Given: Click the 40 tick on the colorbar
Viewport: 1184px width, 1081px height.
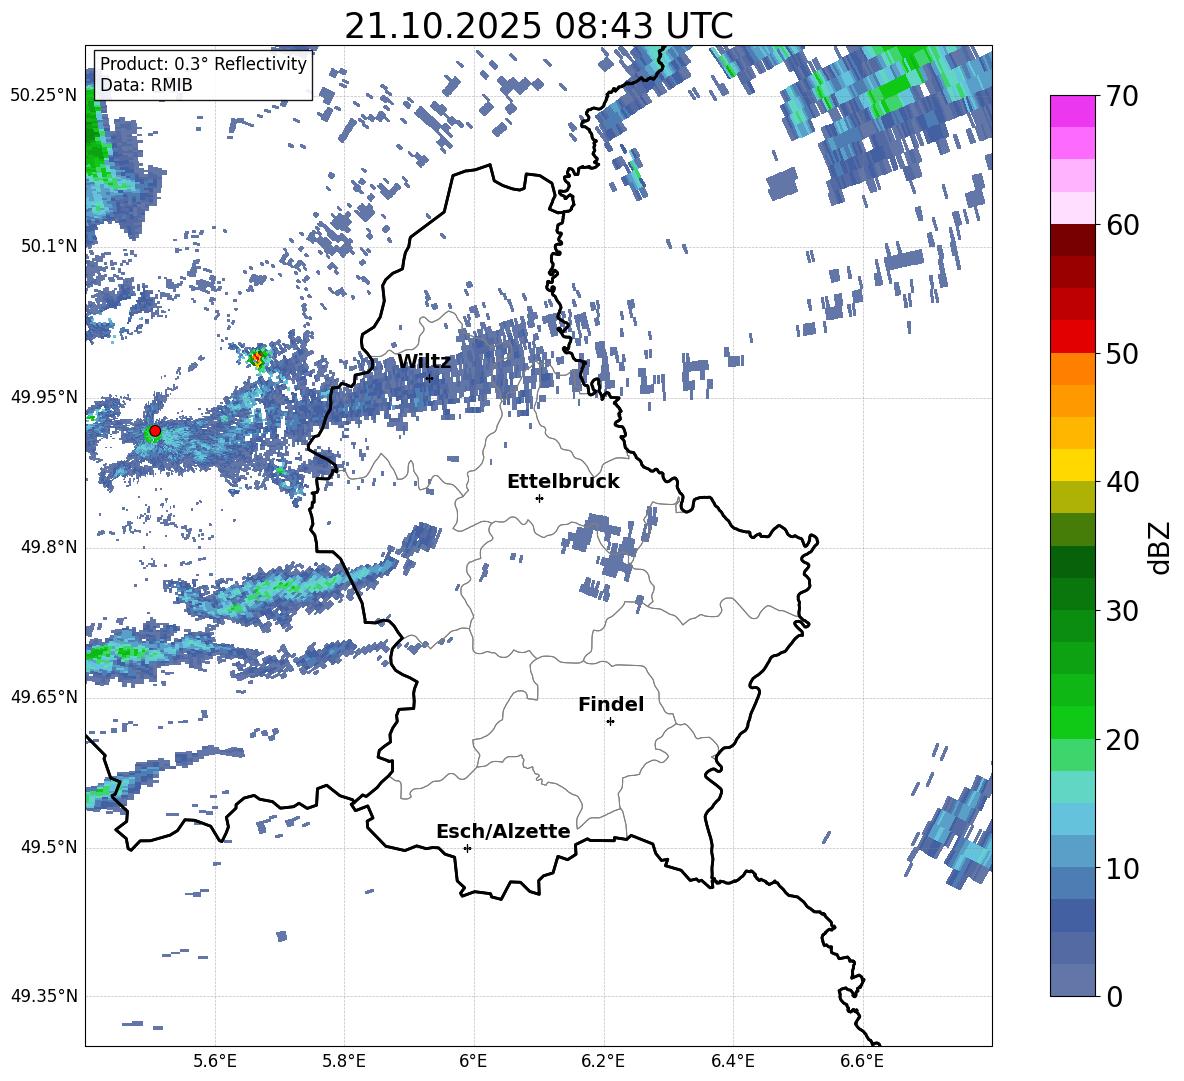Looking at the screenshot, I should click(1122, 482).
